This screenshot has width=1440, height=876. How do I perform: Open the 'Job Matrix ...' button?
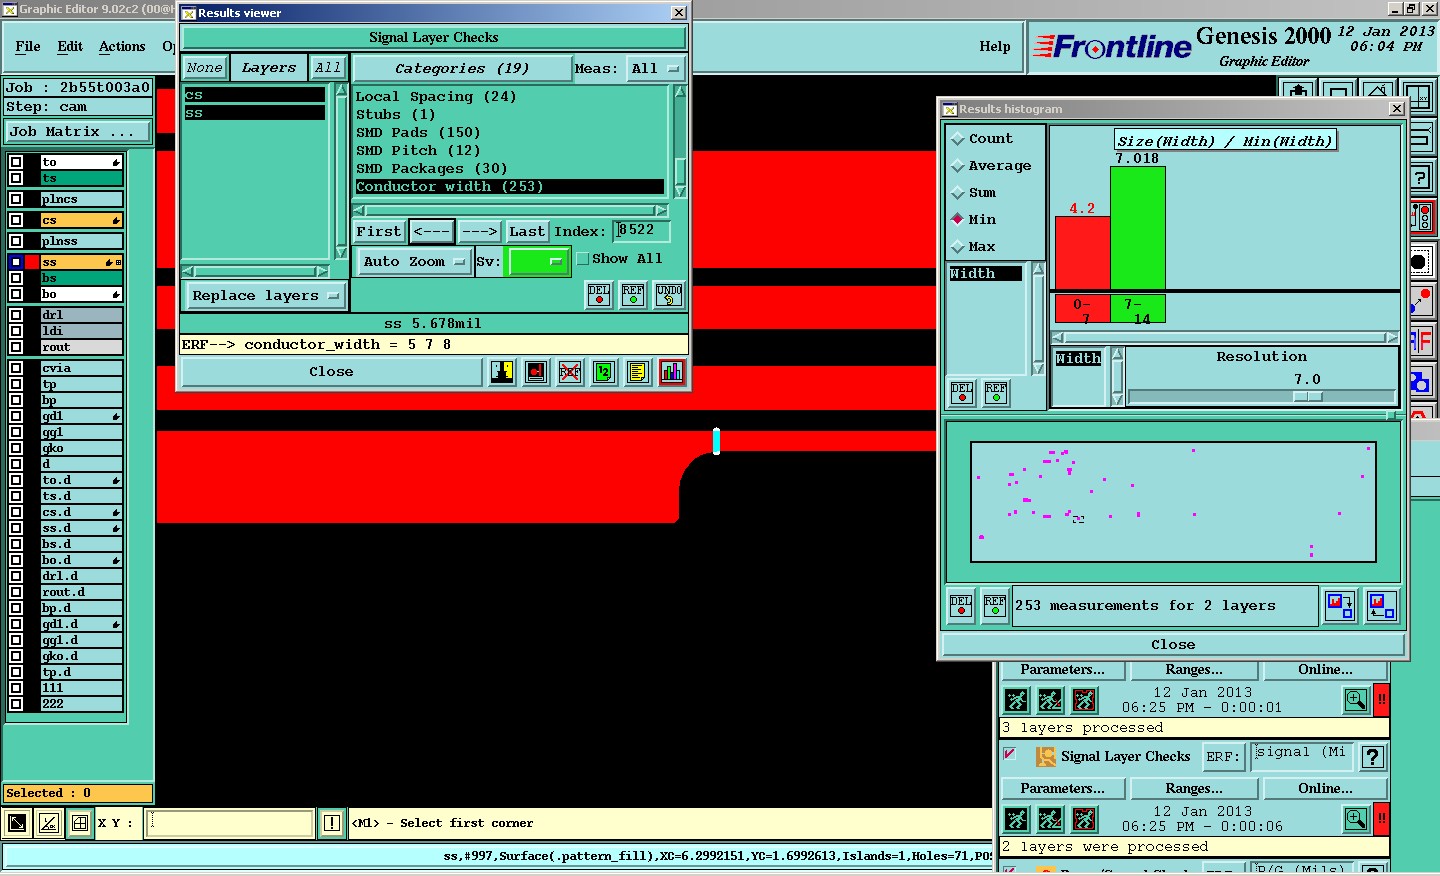pyautogui.click(x=79, y=132)
